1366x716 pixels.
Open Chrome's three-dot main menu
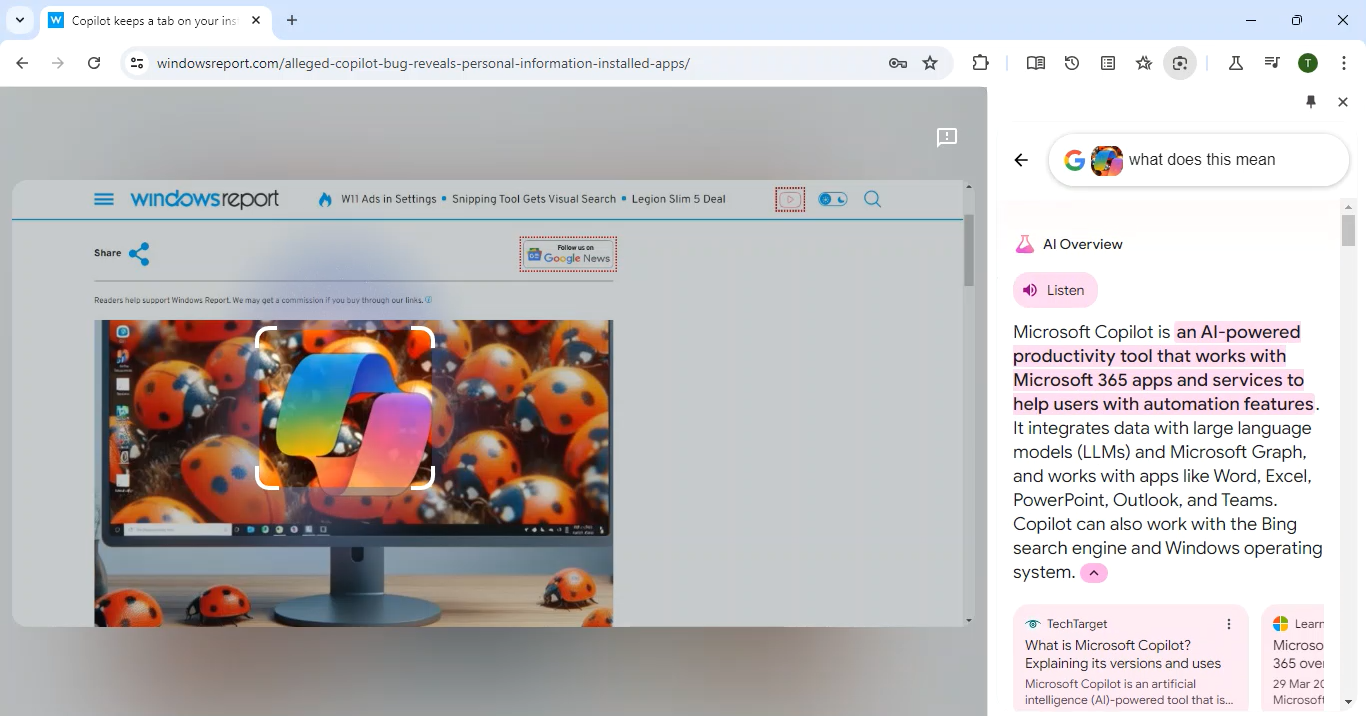tap(1344, 63)
